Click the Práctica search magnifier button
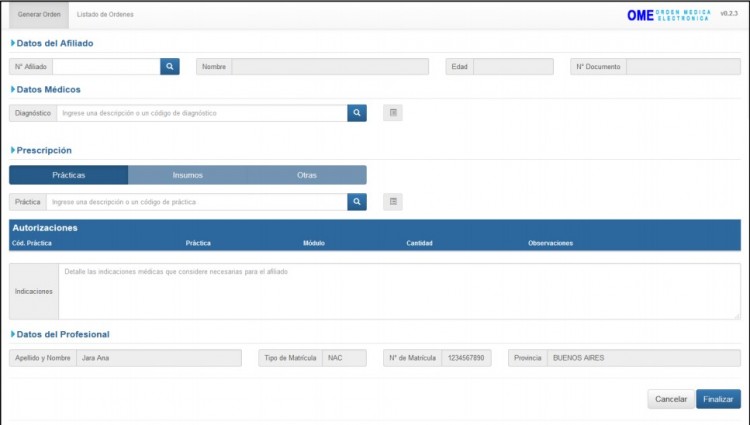Image resolution: width=750 pixels, height=425 pixels. coord(357,202)
